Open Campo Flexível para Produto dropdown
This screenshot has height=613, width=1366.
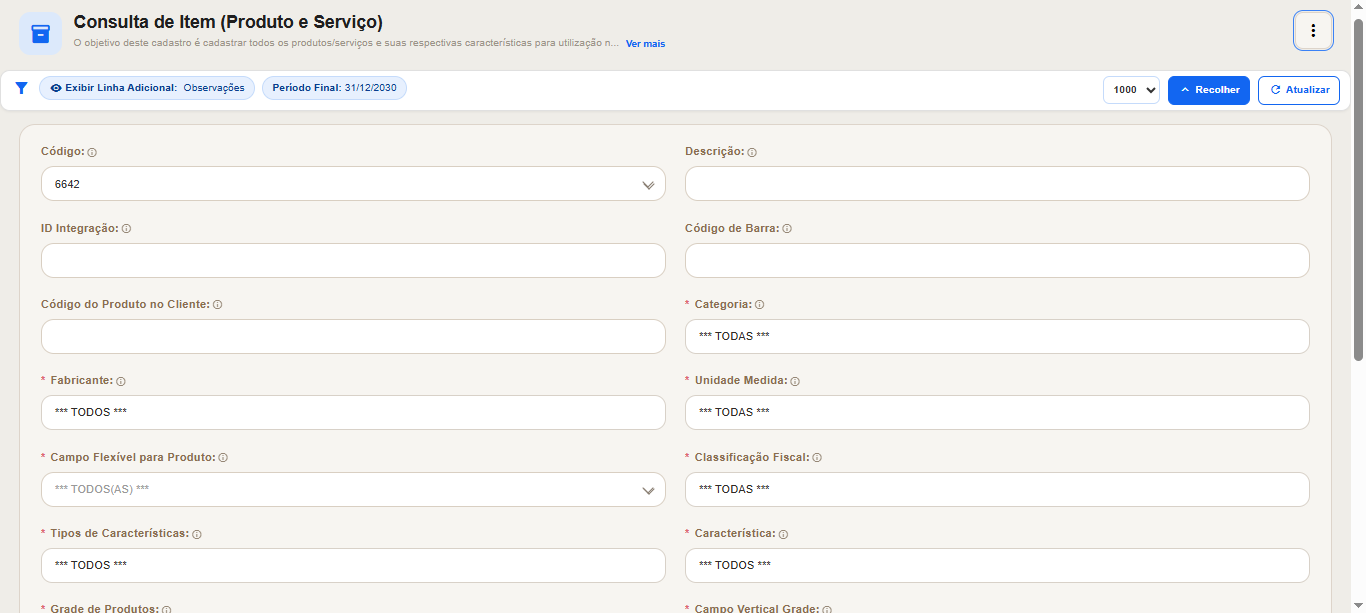click(353, 489)
